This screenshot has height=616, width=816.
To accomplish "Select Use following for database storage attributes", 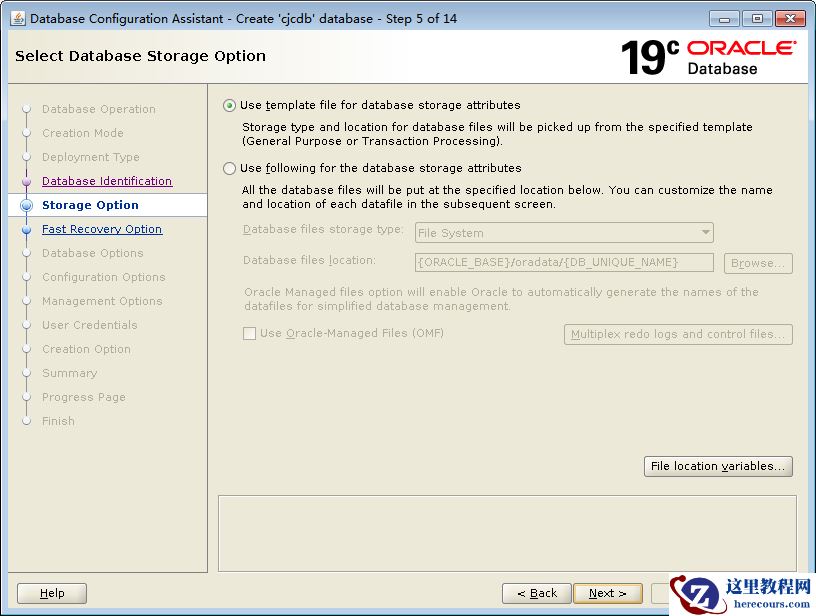I will coord(229,169).
